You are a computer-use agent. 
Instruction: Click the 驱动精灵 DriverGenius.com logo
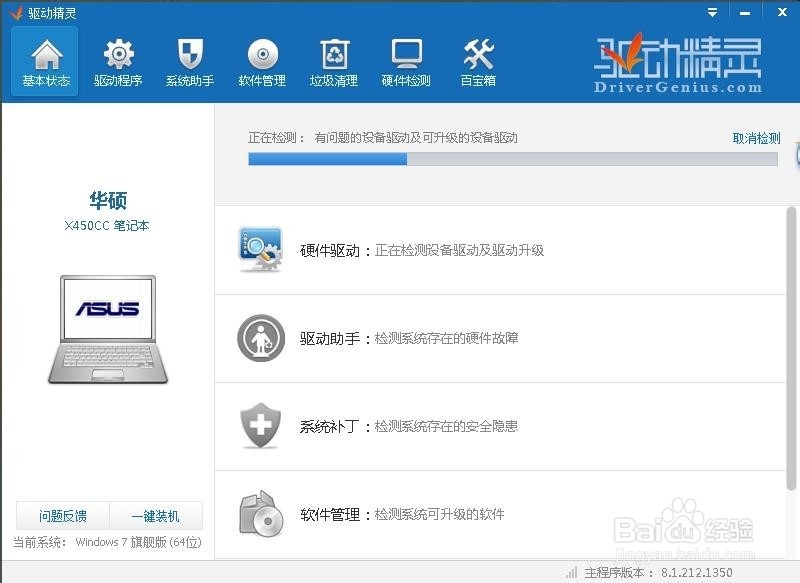678,63
